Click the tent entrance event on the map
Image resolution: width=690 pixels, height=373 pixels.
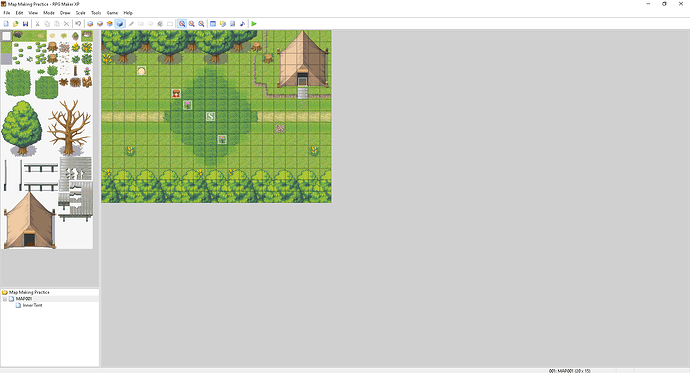302,82
